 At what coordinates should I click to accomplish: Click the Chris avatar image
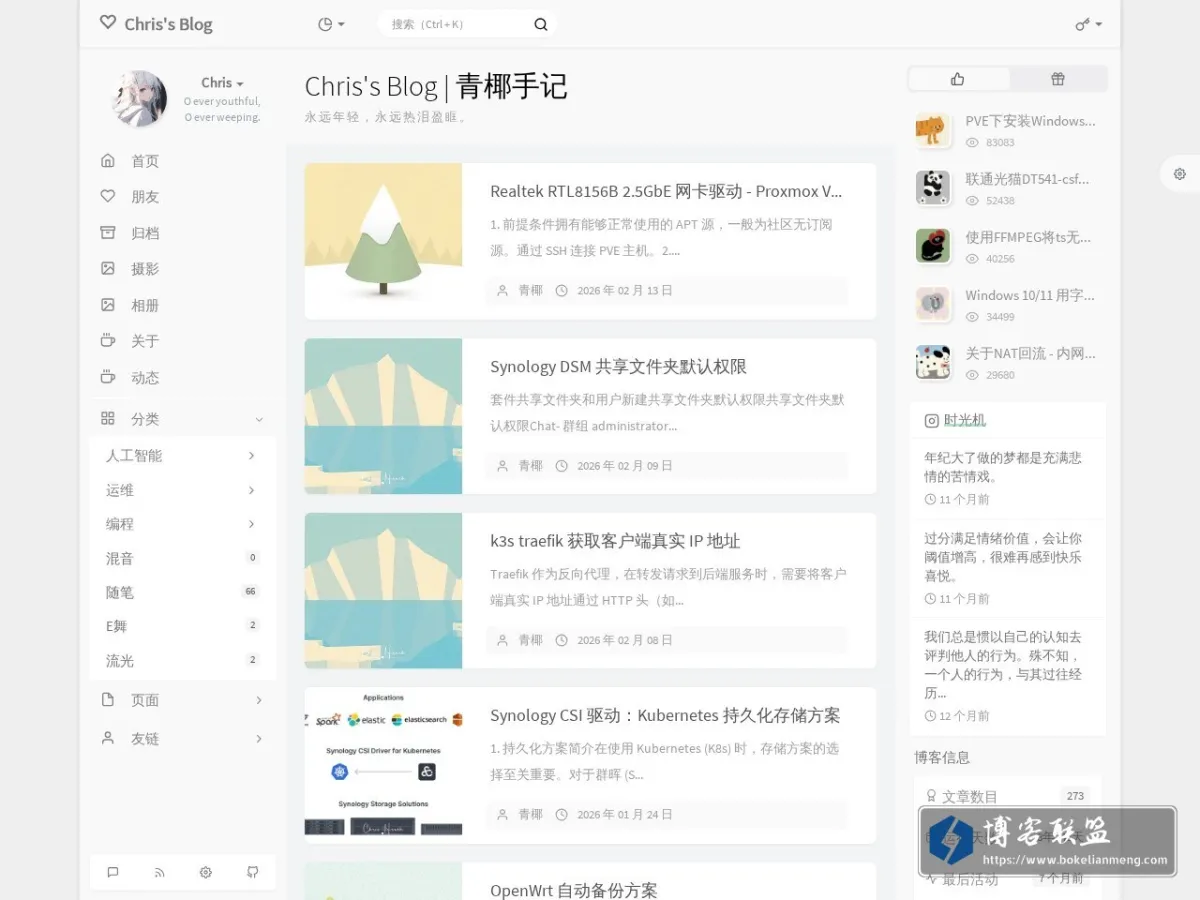pyautogui.click(x=139, y=98)
